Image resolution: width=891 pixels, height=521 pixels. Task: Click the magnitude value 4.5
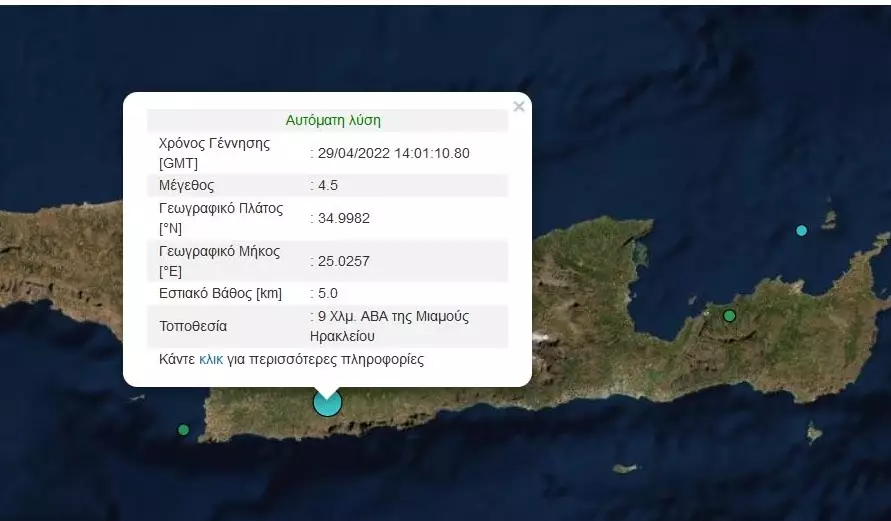327,186
